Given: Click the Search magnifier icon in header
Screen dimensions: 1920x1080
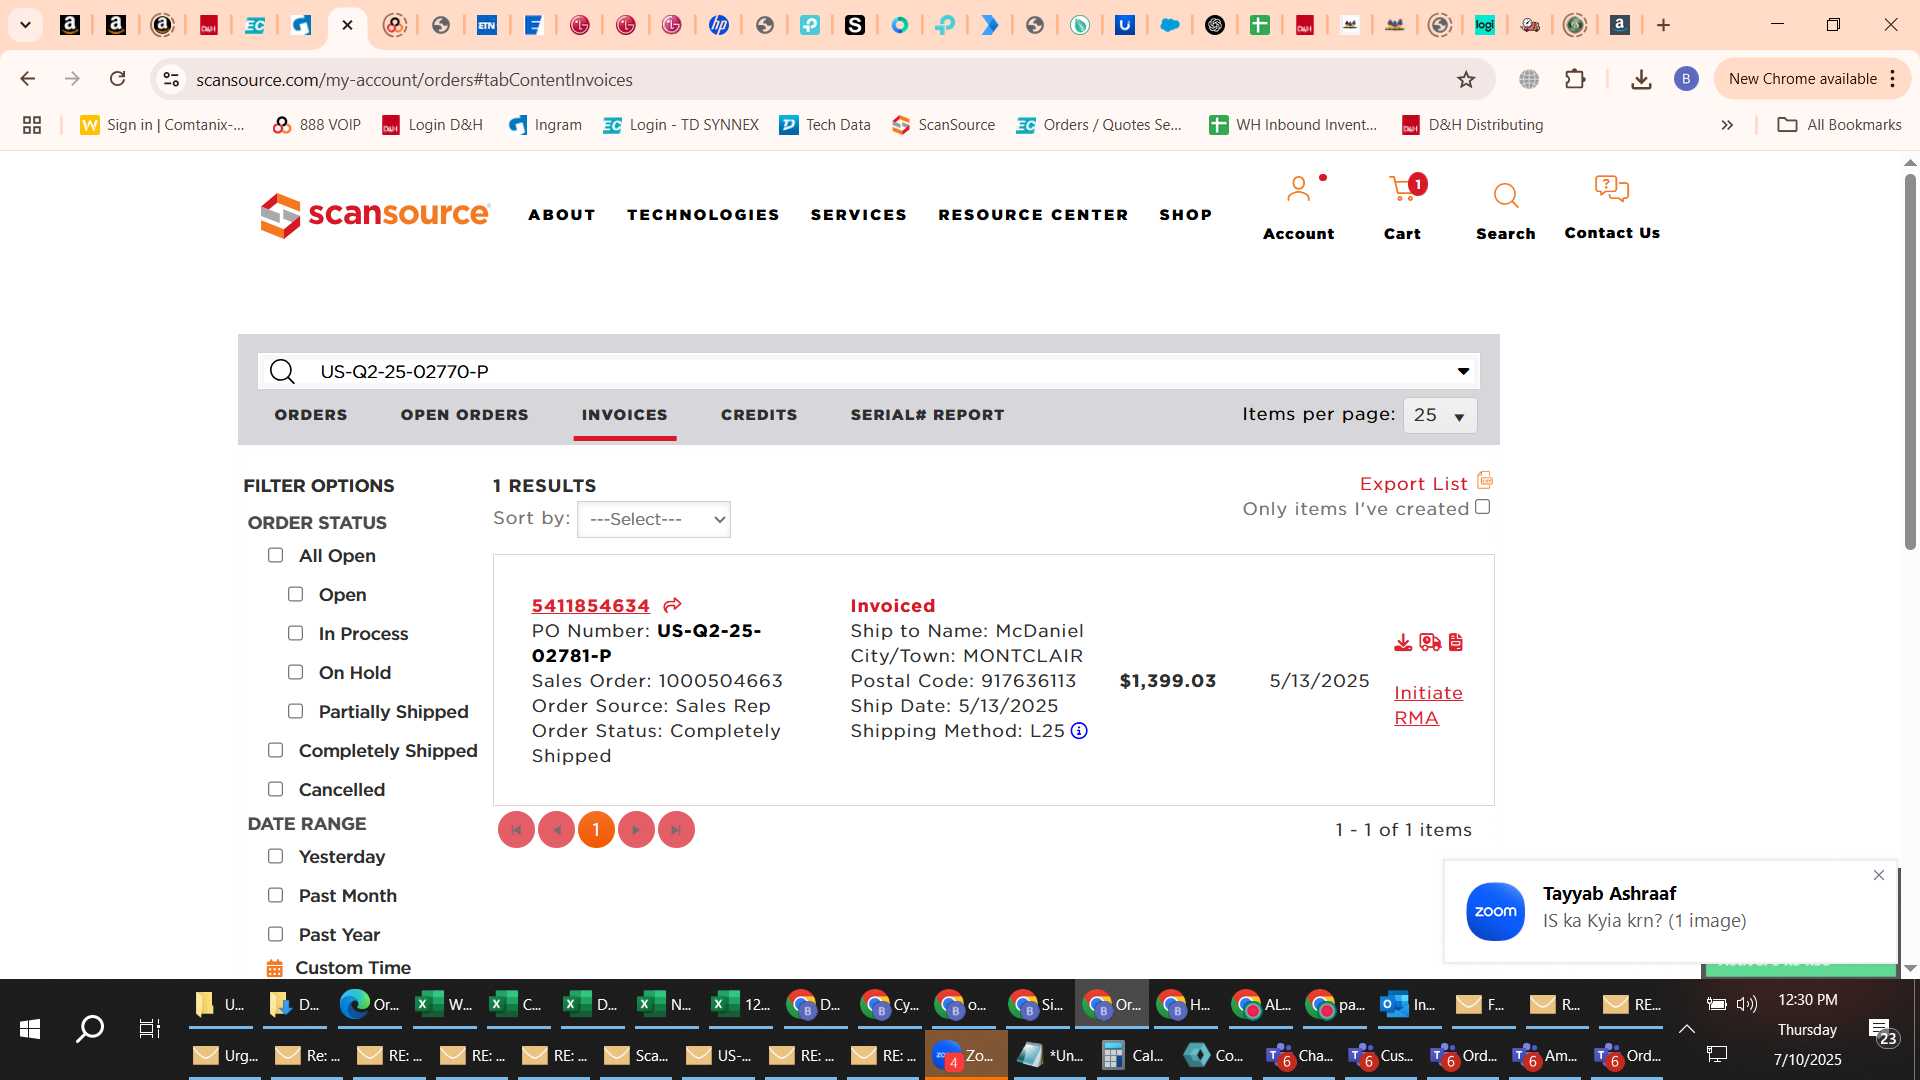Looking at the screenshot, I should pyautogui.click(x=1506, y=196).
